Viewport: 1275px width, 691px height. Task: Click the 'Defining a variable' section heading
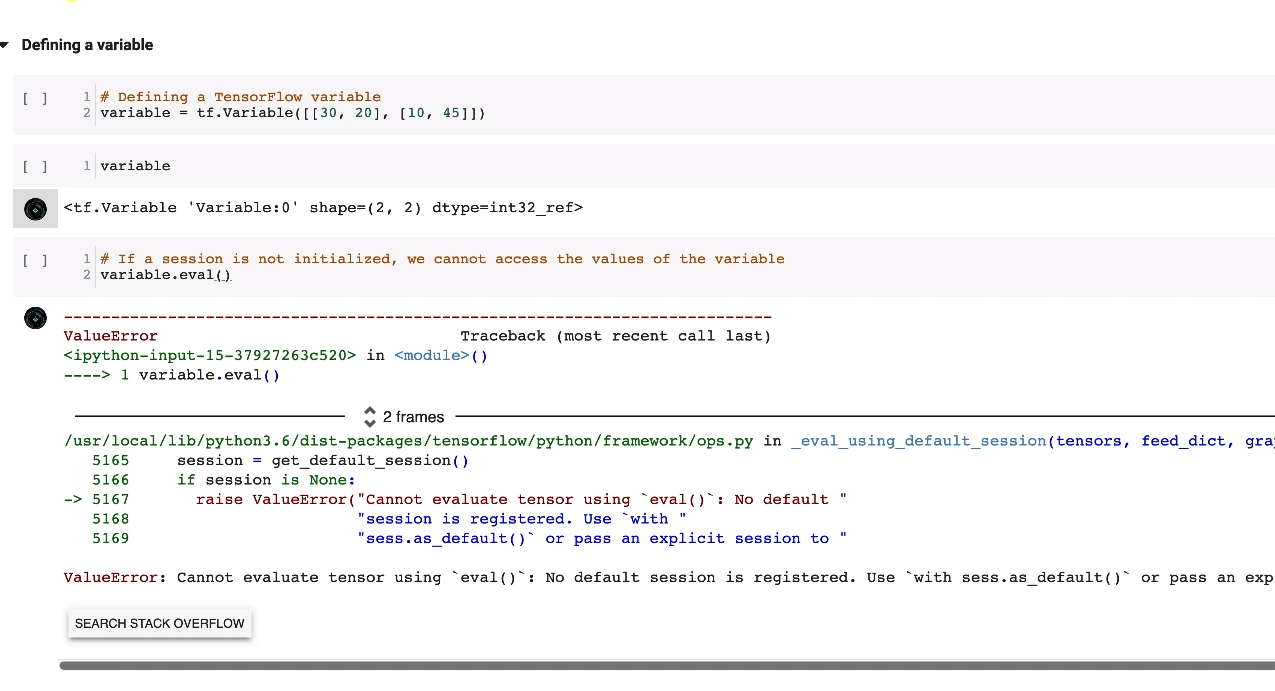87,45
